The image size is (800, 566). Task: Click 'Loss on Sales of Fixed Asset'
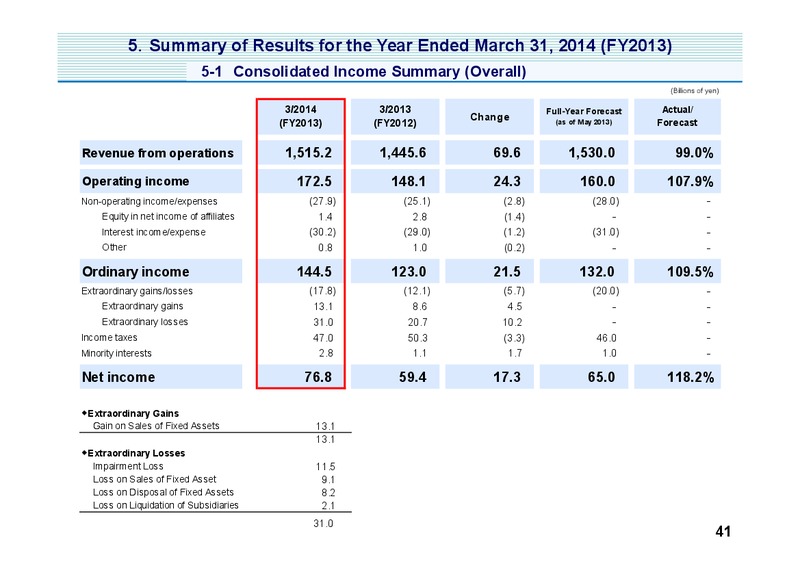(x=155, y=479)
